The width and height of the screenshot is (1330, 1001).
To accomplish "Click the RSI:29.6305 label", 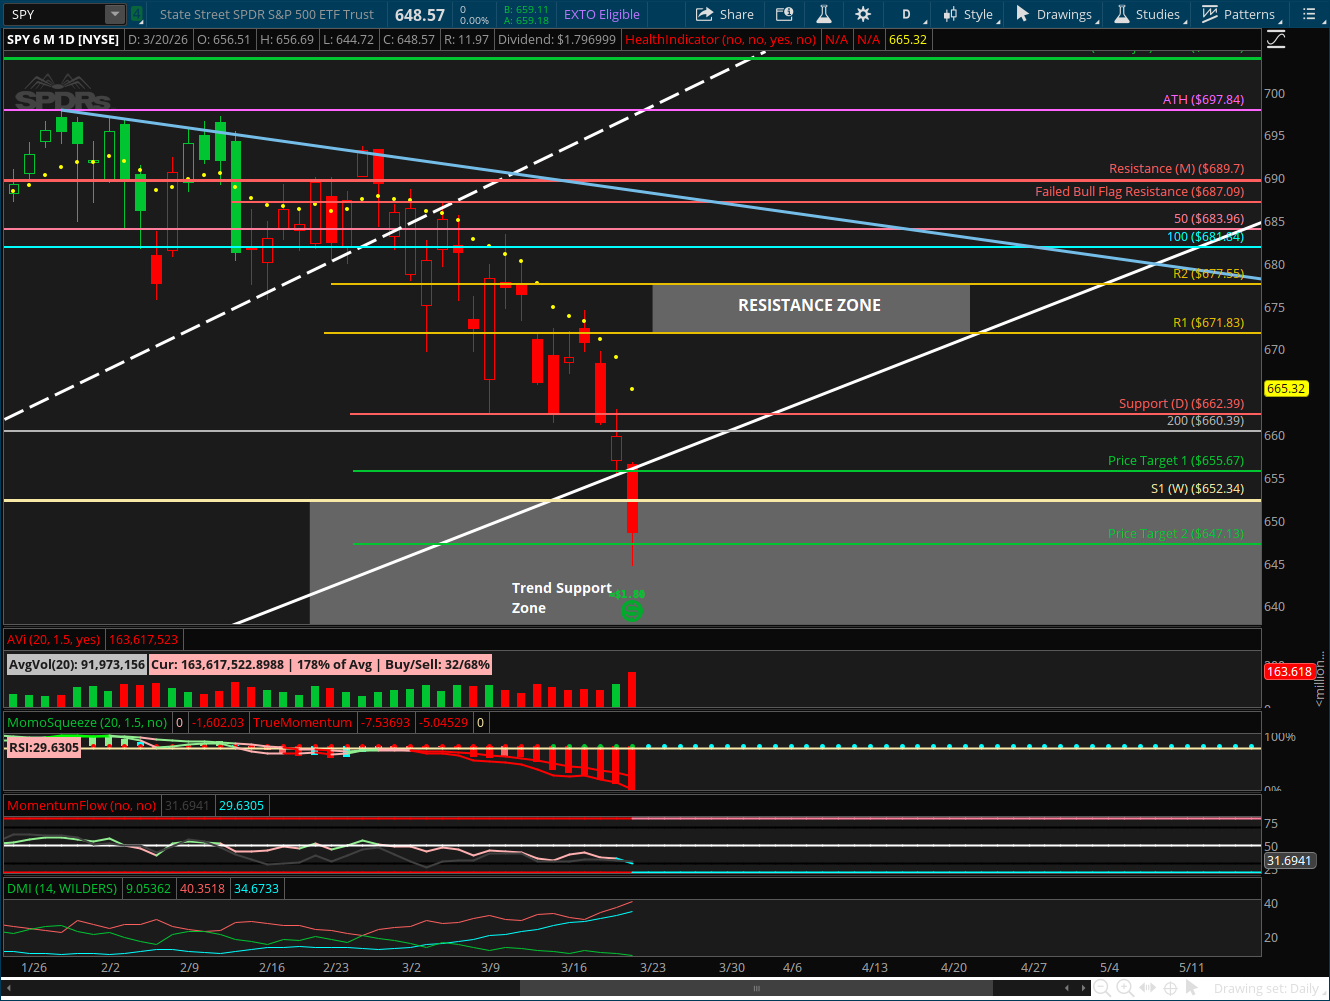I will (43, 747).
